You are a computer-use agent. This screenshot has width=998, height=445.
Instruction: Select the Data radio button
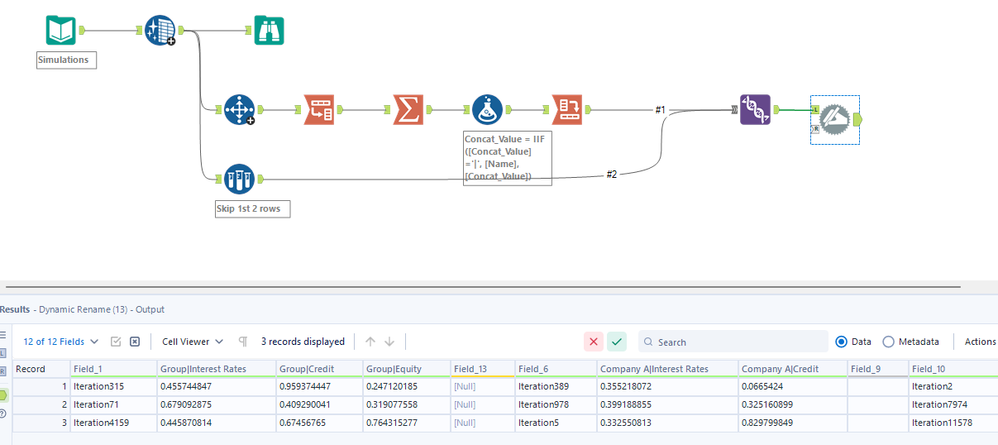[841, 342]
